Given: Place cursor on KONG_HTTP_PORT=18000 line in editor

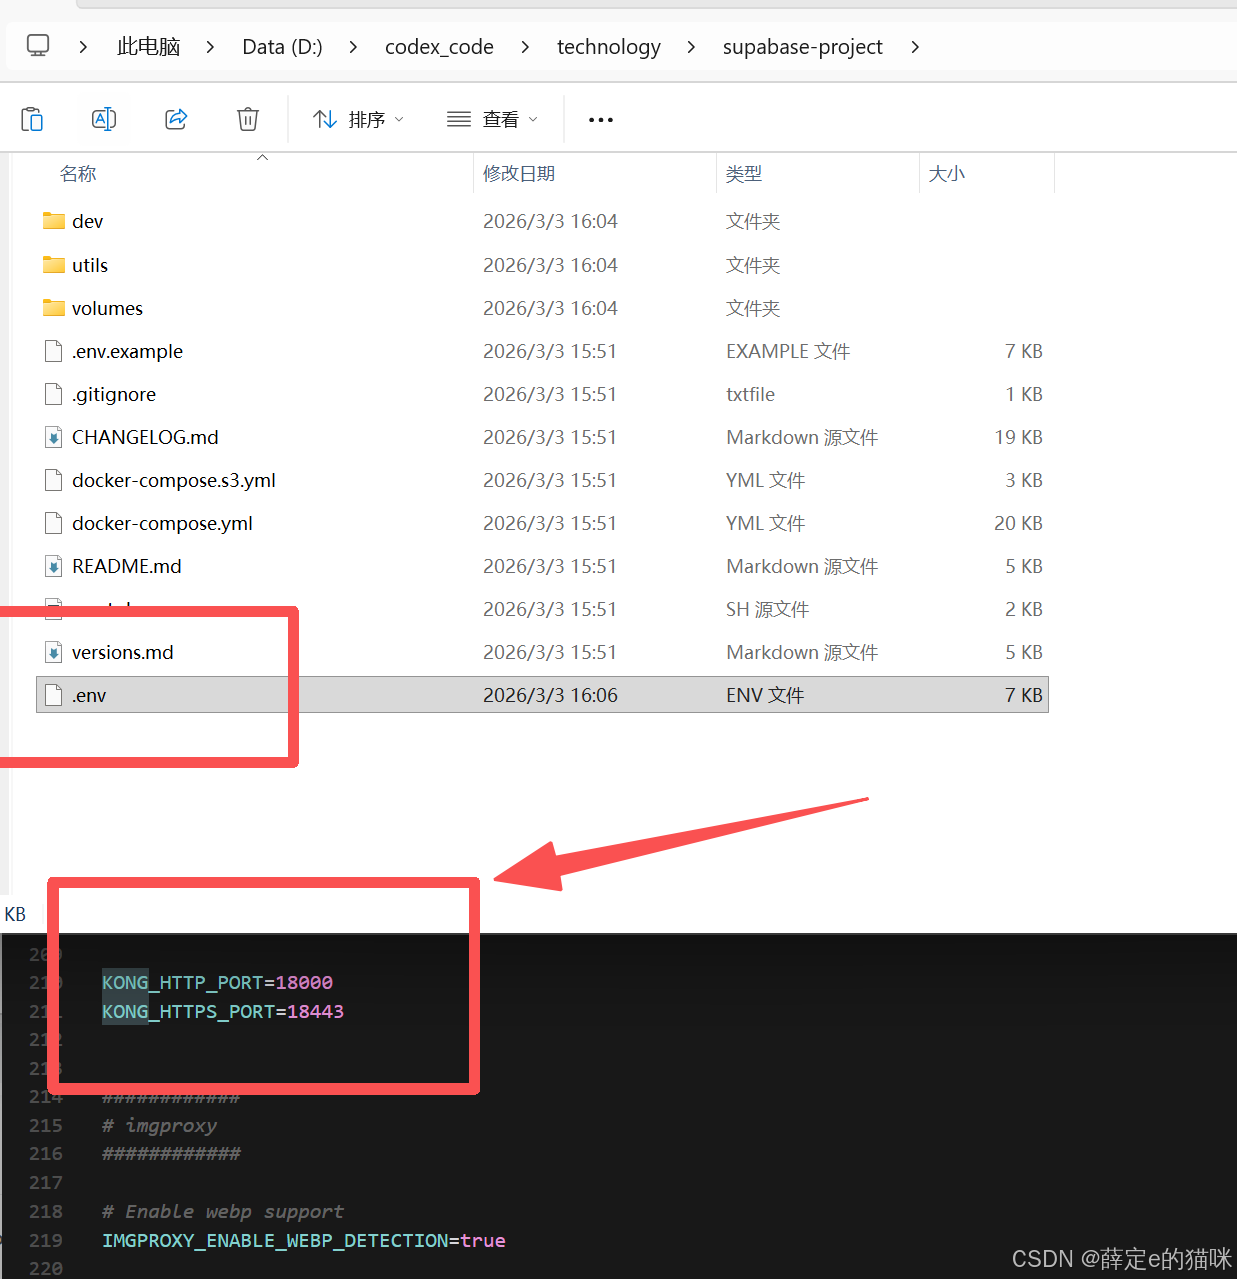Looking at the screenshot, I should [x=217, y=983].
